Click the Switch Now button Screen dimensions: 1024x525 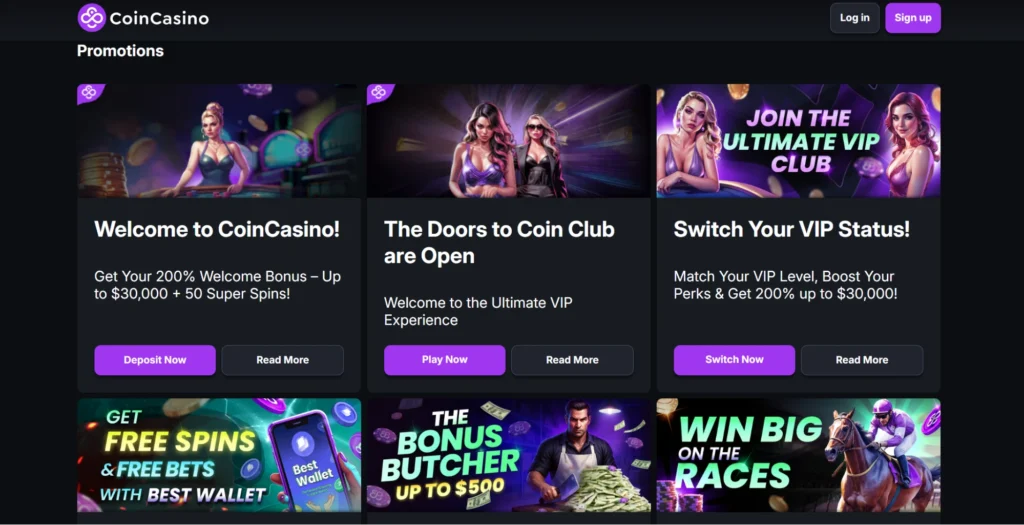tap(734, 360)
